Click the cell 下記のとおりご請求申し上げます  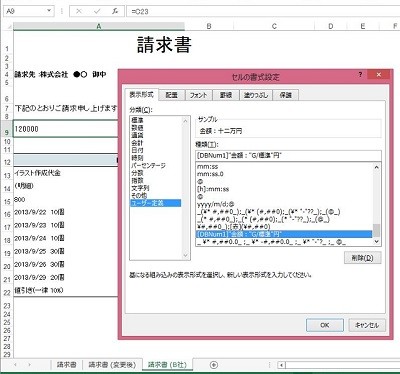click(x=66, y=108)
